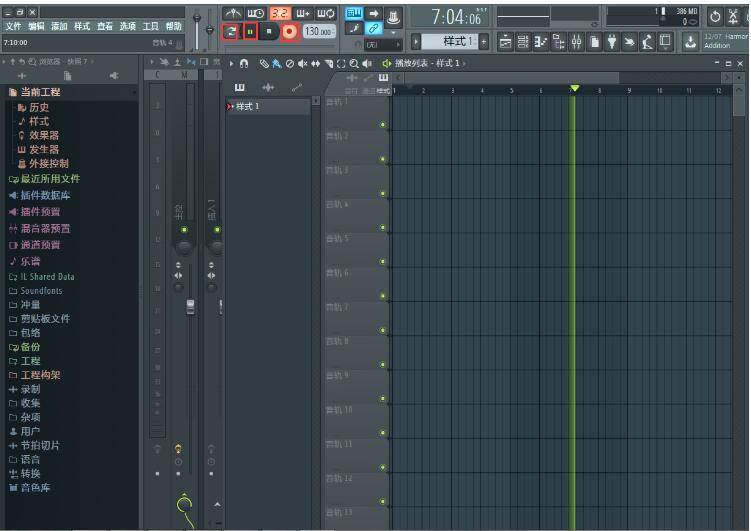
Task: Toggle the overdub/blend recording icon
Action: [303, 13]
